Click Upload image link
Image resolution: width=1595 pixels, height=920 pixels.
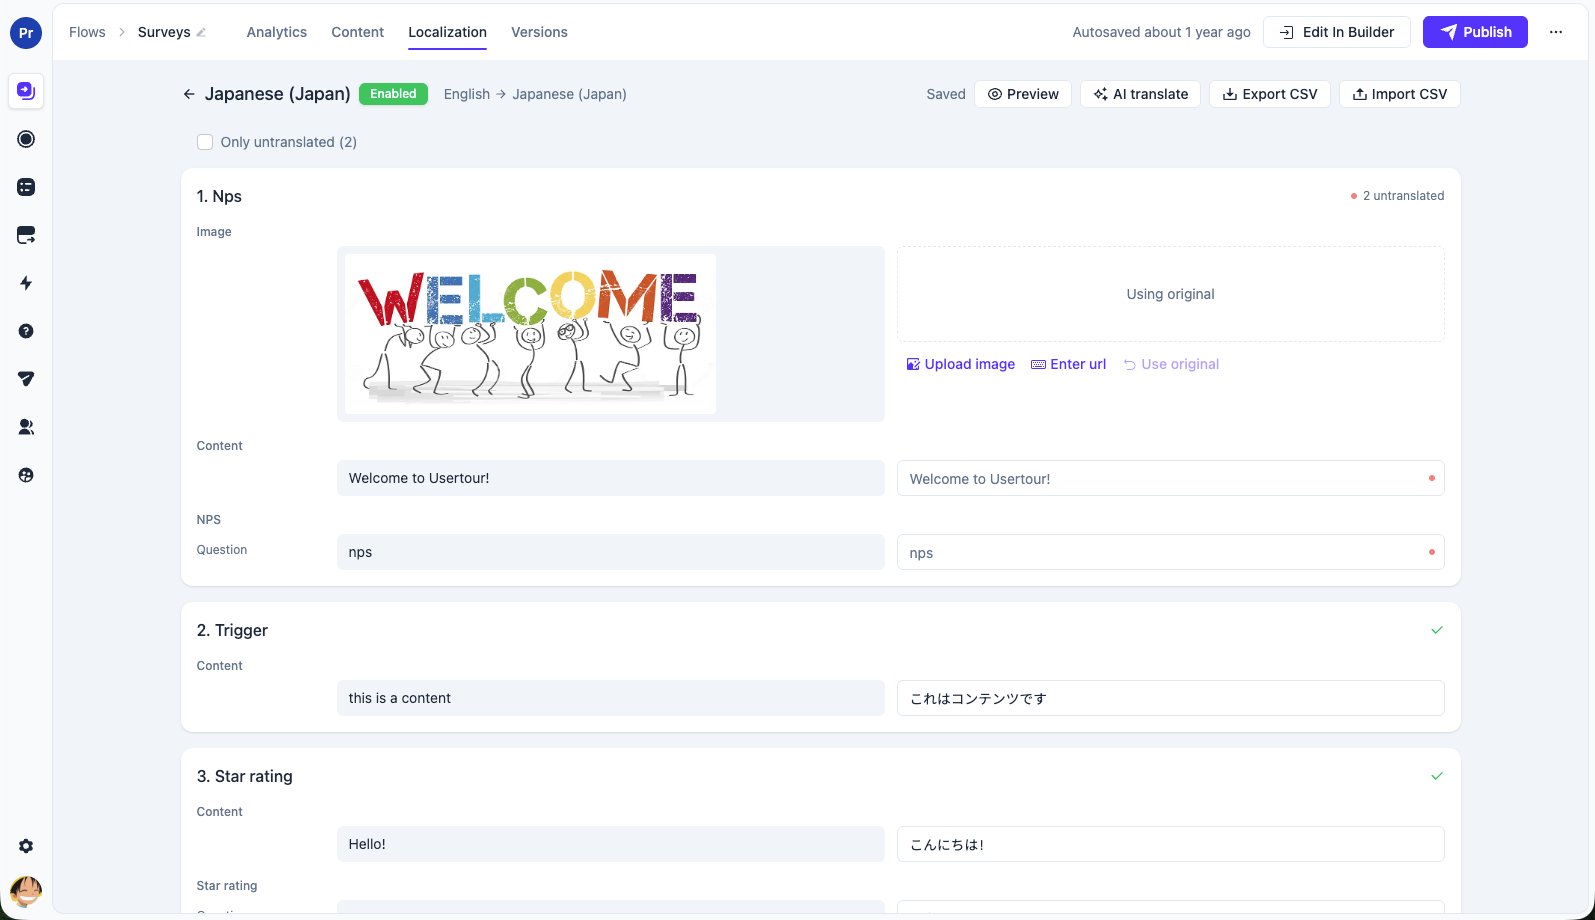(961, 364)
